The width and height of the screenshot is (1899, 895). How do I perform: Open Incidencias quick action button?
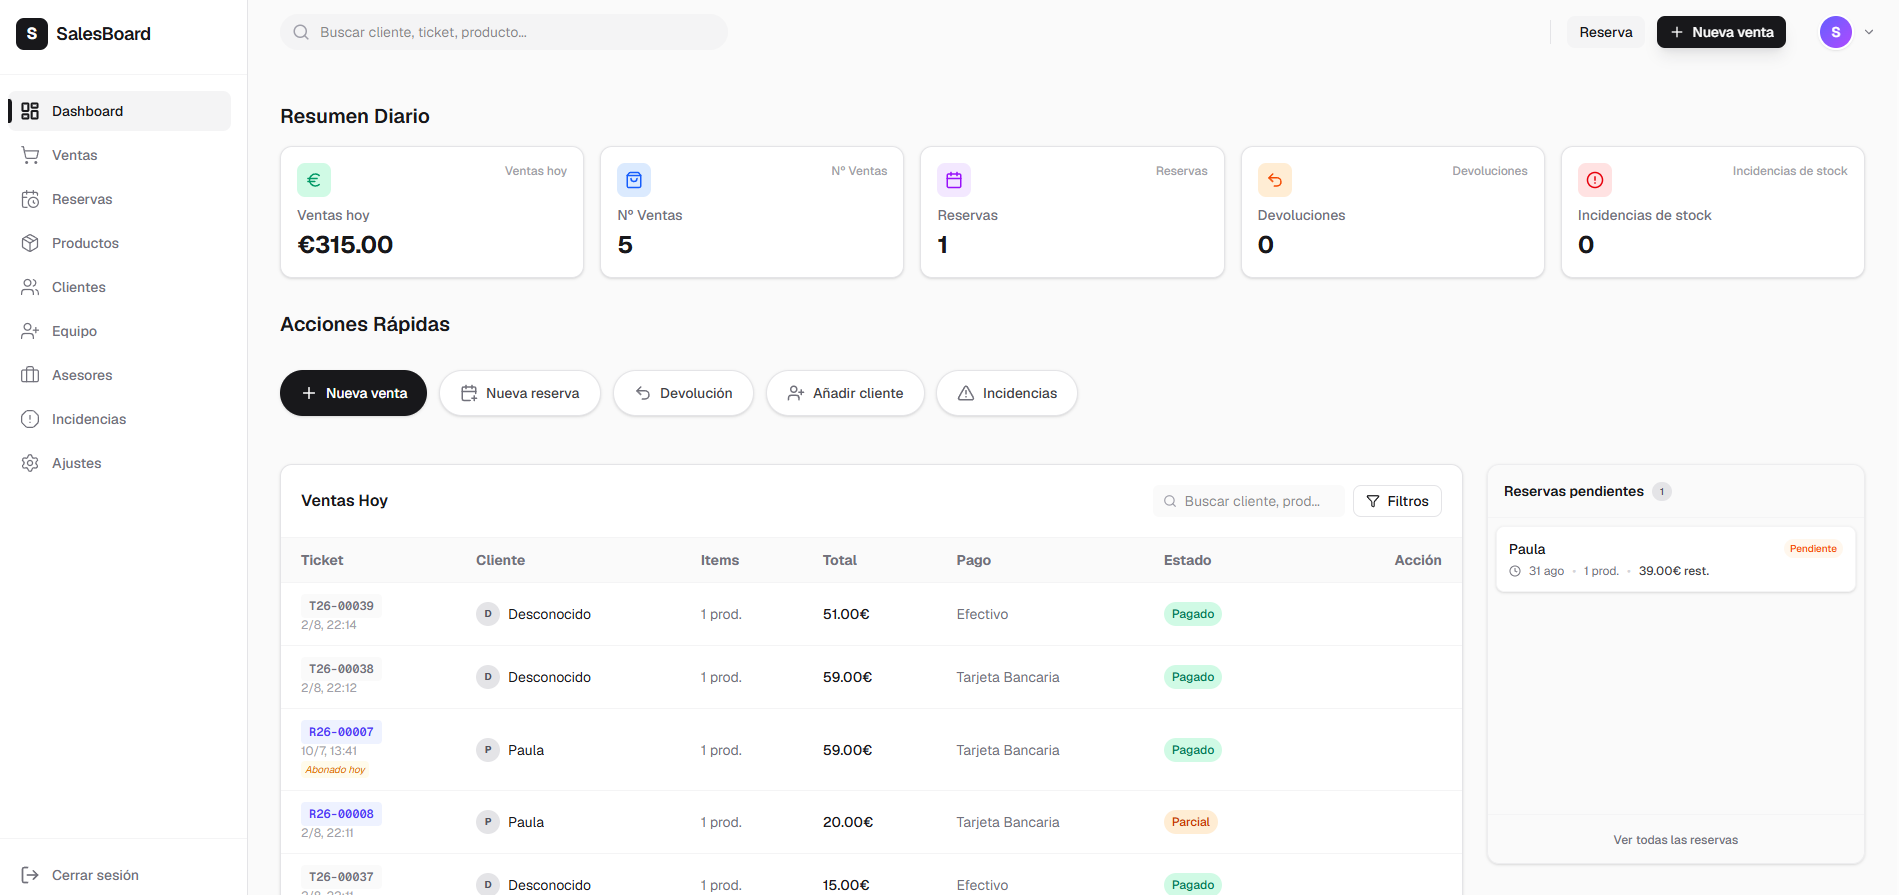1007,393
